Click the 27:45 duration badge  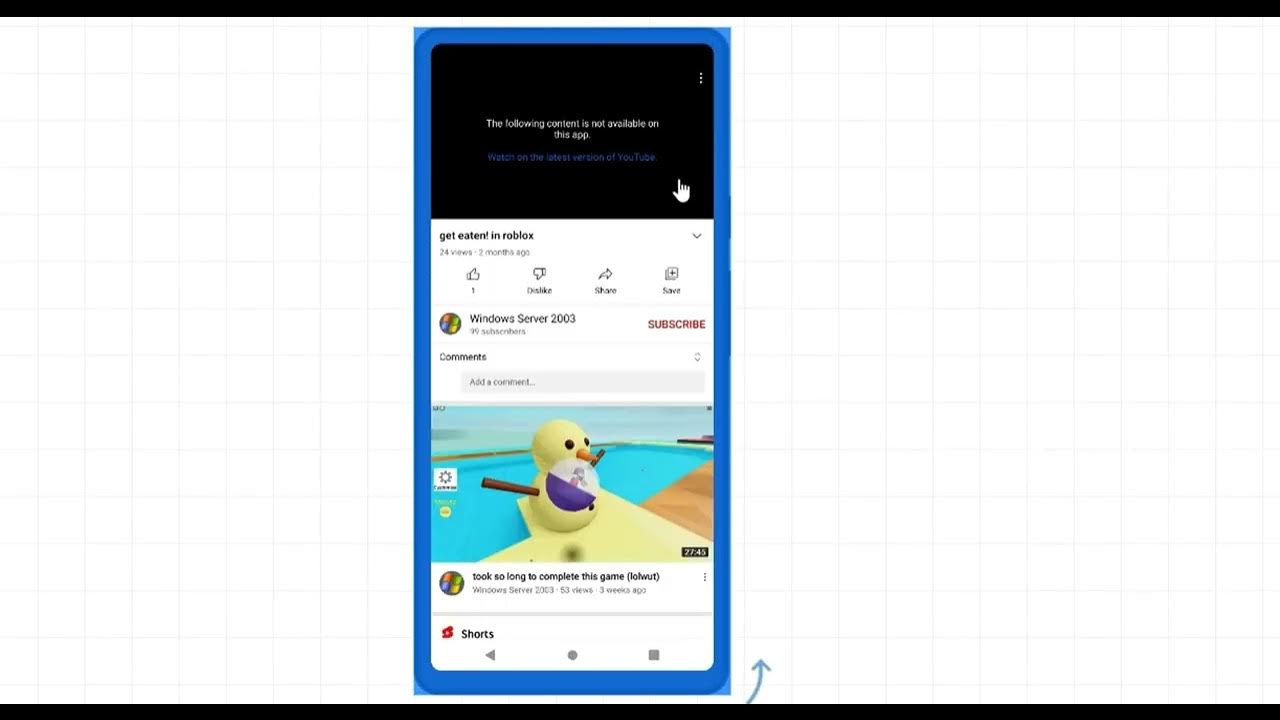point(695,552)
